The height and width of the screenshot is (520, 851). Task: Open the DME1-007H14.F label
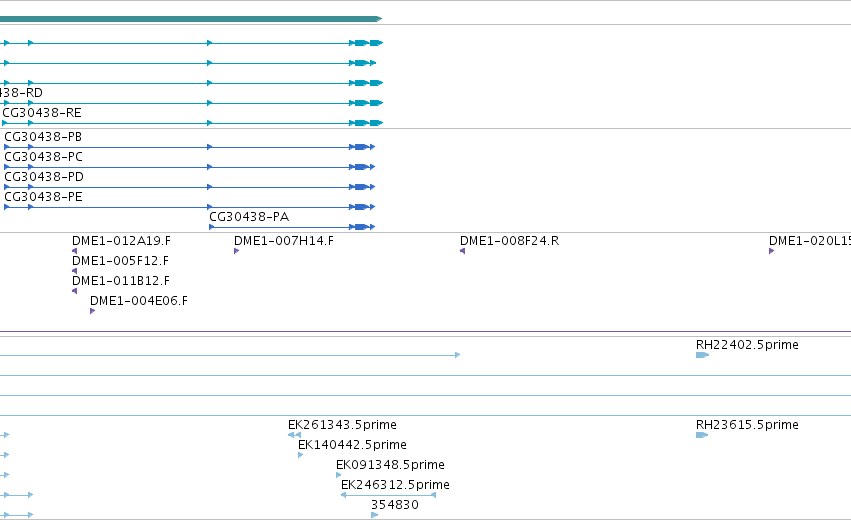pyautogui.click(x=284, y=241)
